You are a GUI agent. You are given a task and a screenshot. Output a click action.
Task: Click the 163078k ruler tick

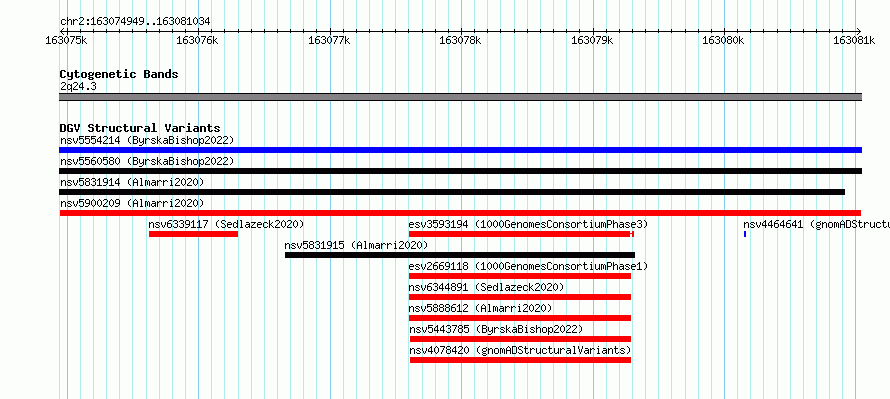(460, 40)
